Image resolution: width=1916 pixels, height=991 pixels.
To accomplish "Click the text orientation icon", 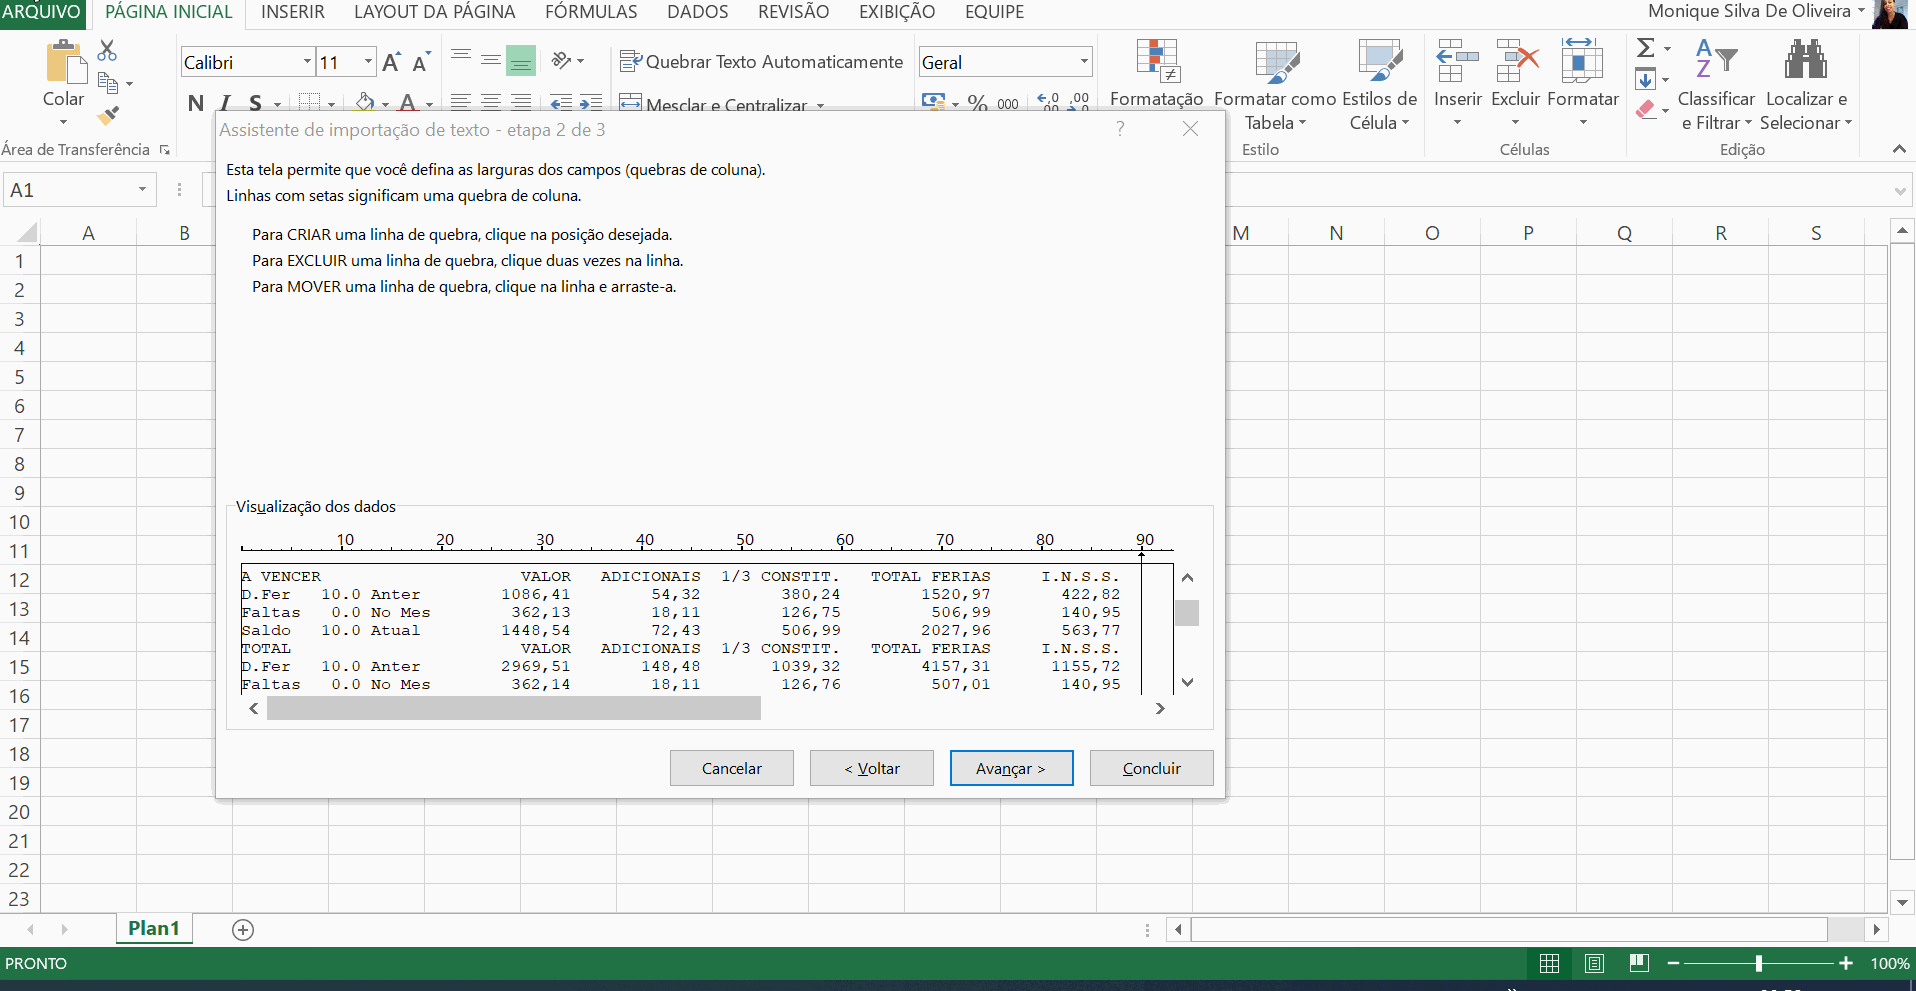I will click(x=561, y=61).
